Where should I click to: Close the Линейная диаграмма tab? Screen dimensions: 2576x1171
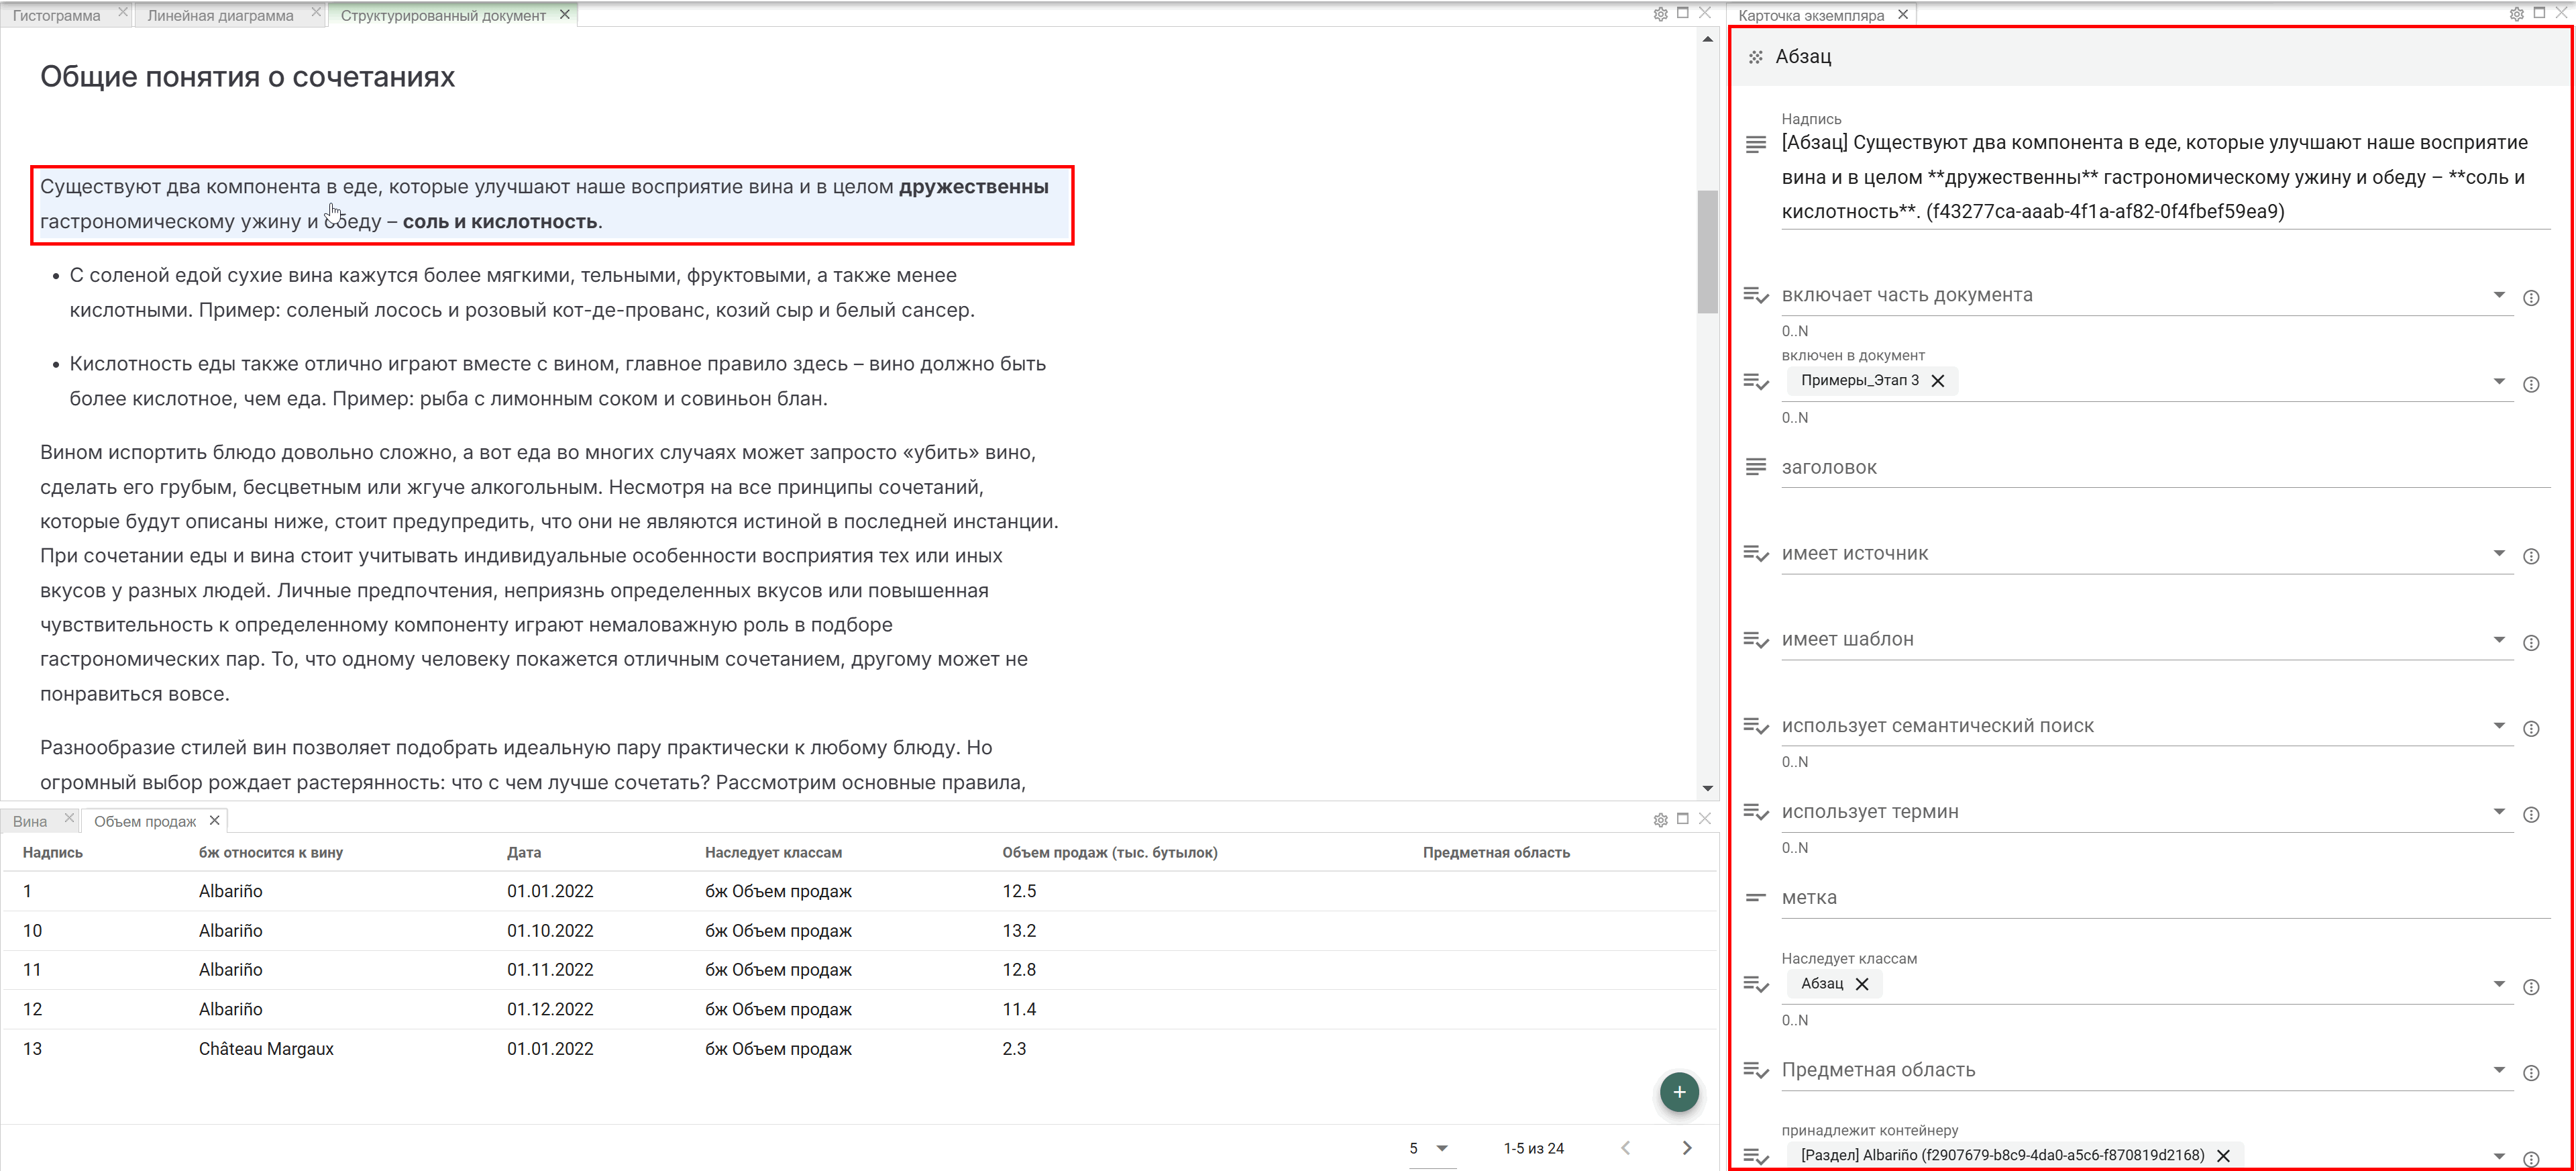(316, 12)
